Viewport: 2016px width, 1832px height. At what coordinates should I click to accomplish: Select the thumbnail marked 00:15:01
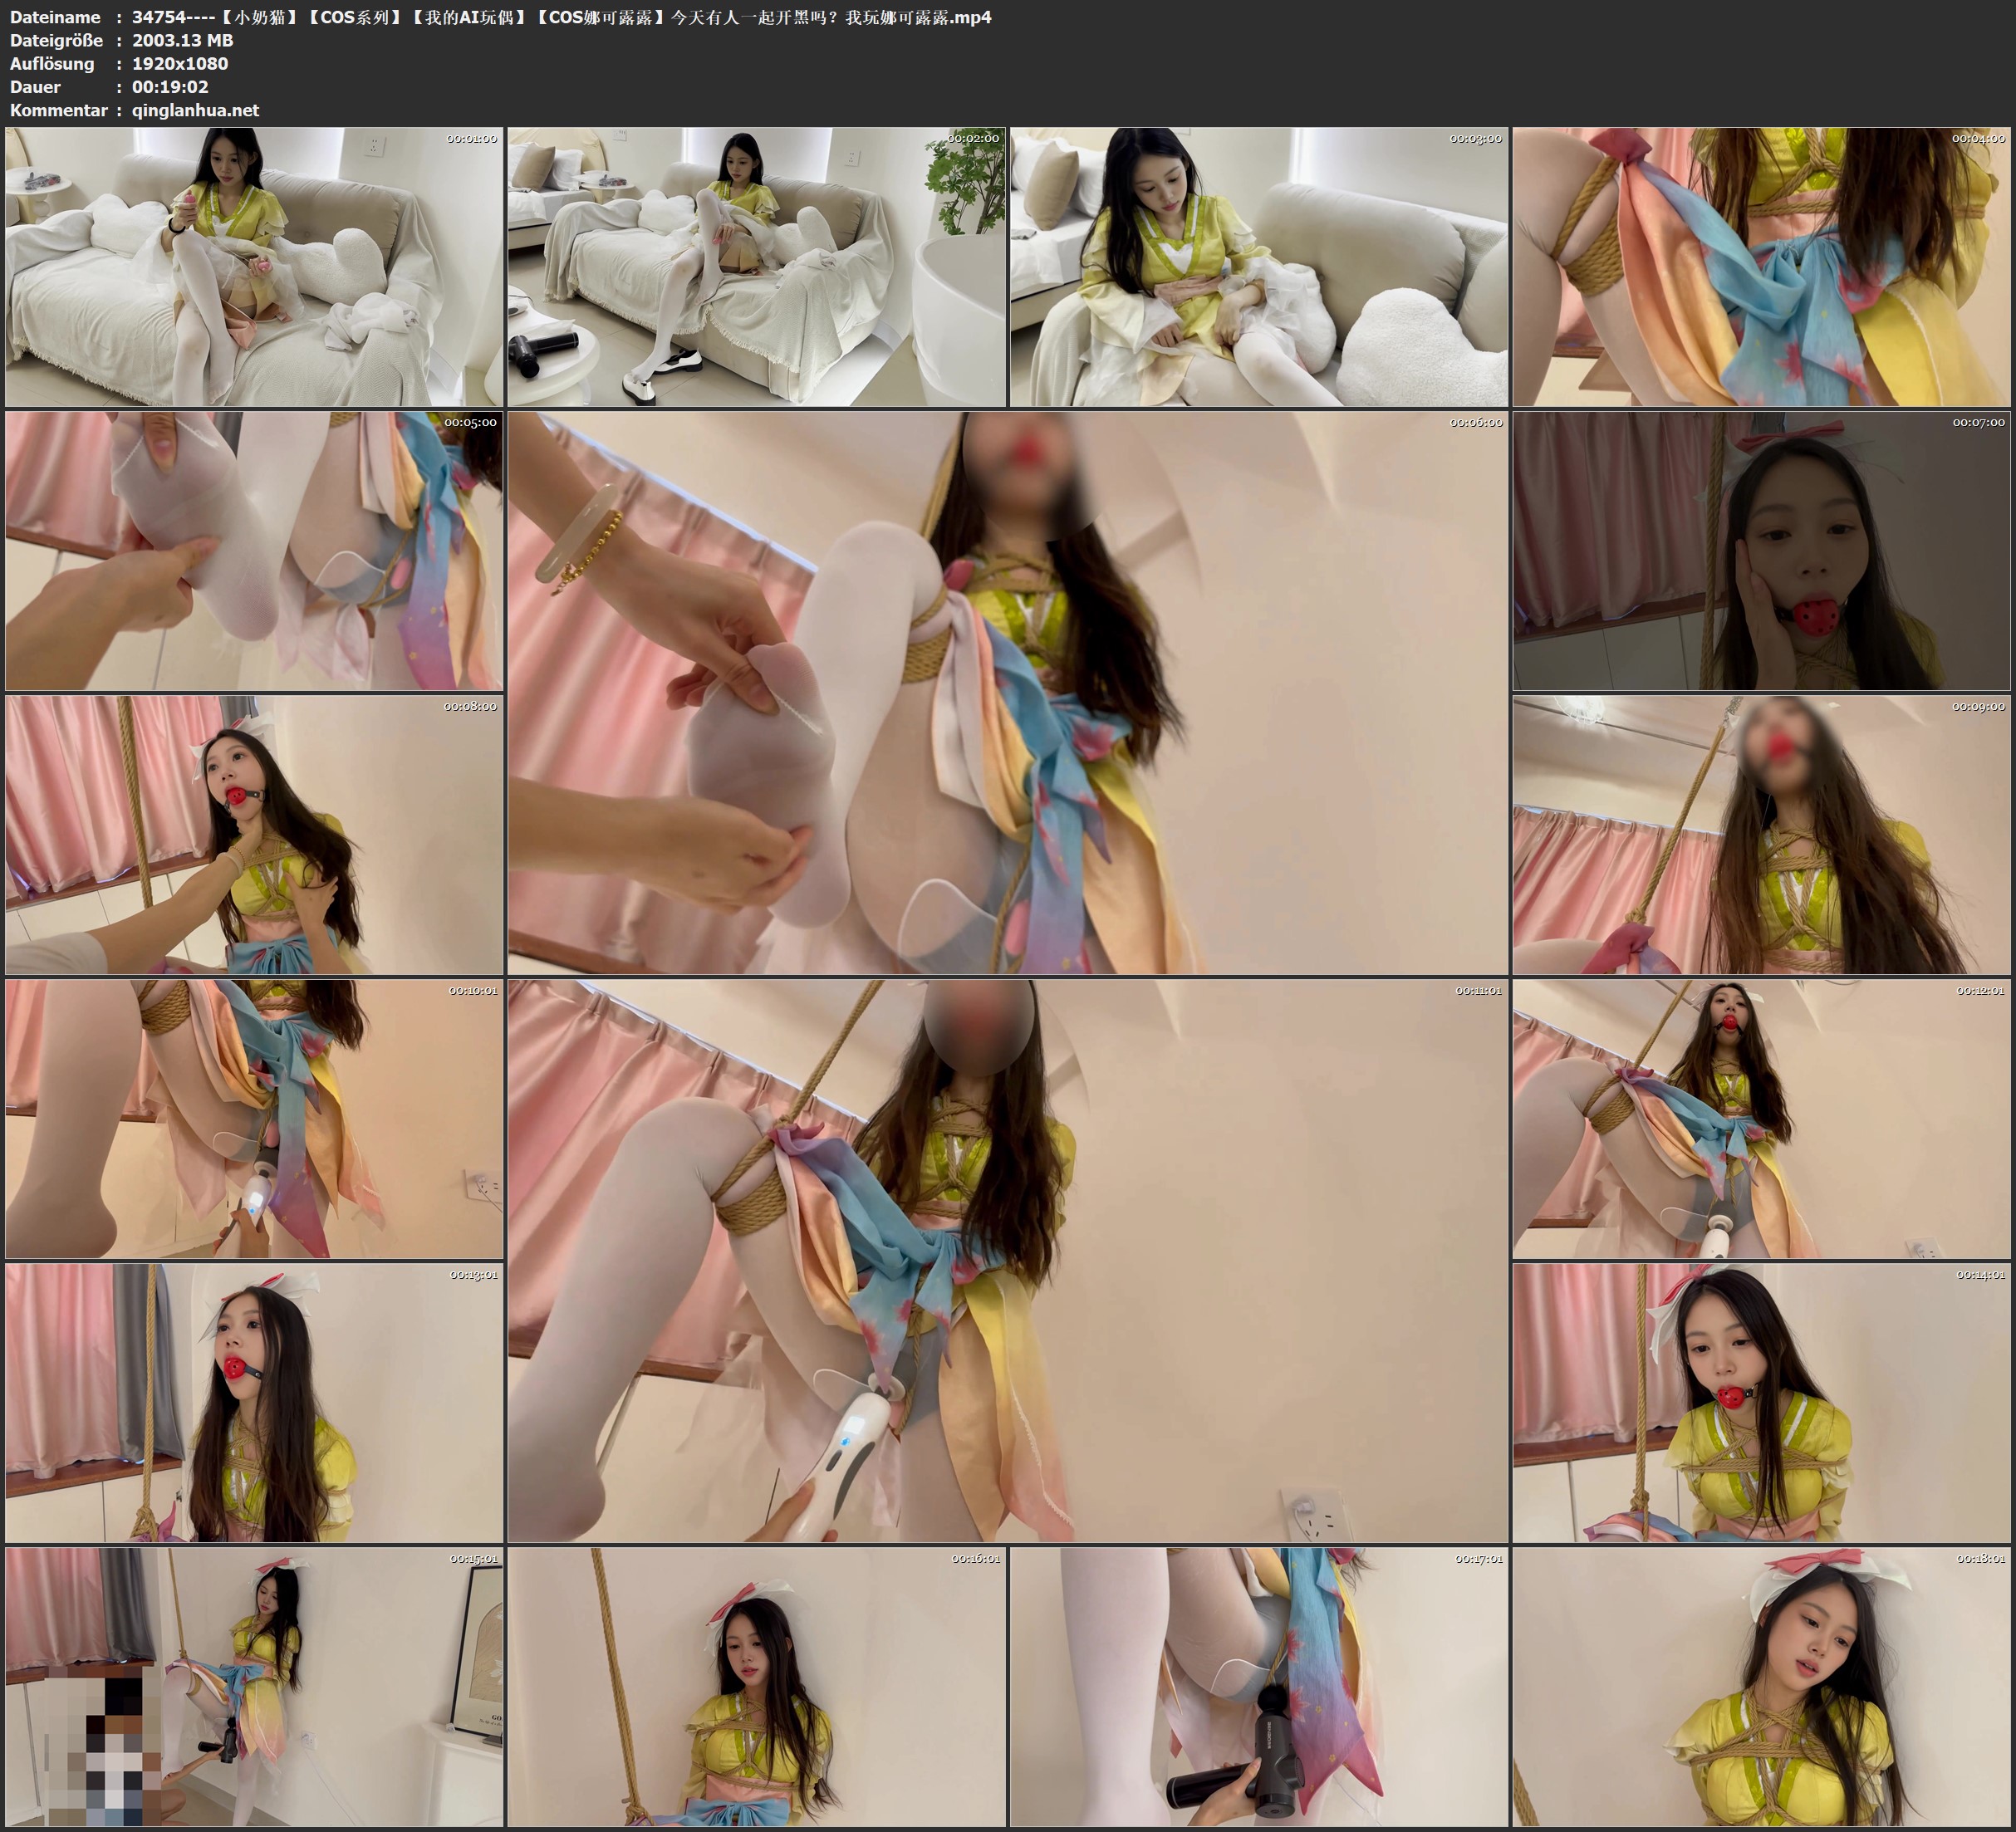coord(254,1687)
